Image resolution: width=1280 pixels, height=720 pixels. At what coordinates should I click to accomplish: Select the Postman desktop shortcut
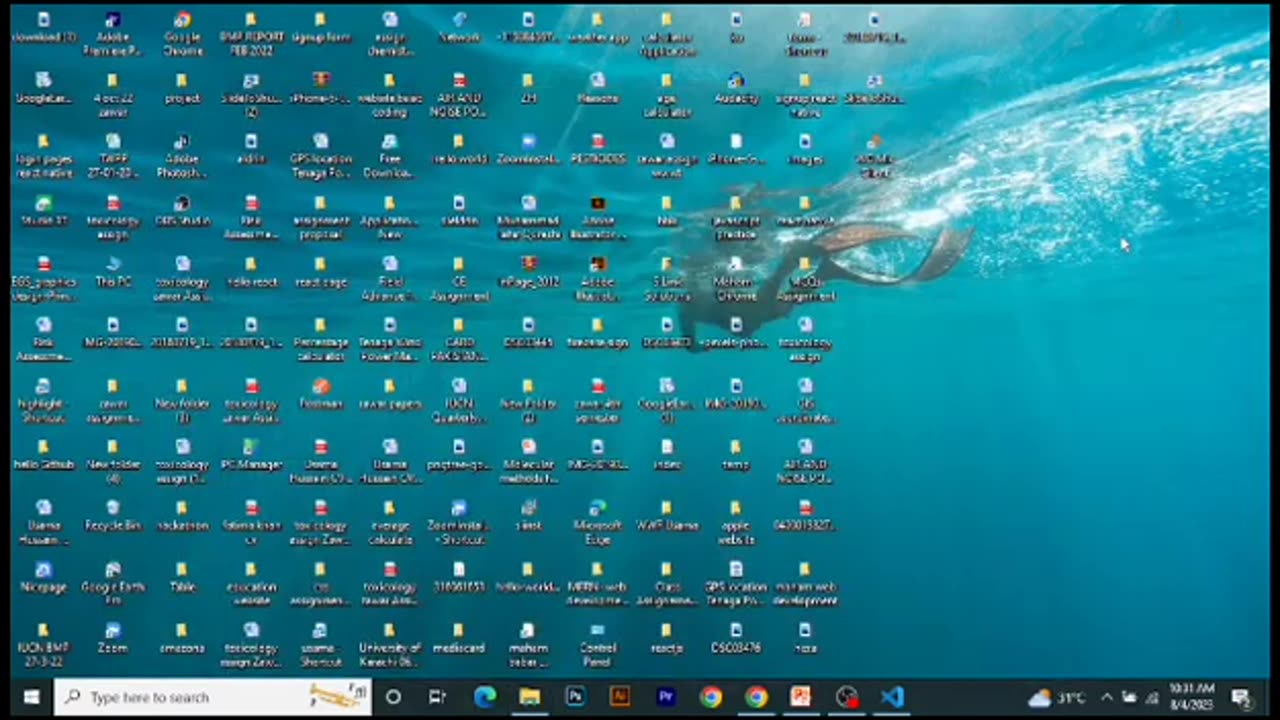coord(321,394)
